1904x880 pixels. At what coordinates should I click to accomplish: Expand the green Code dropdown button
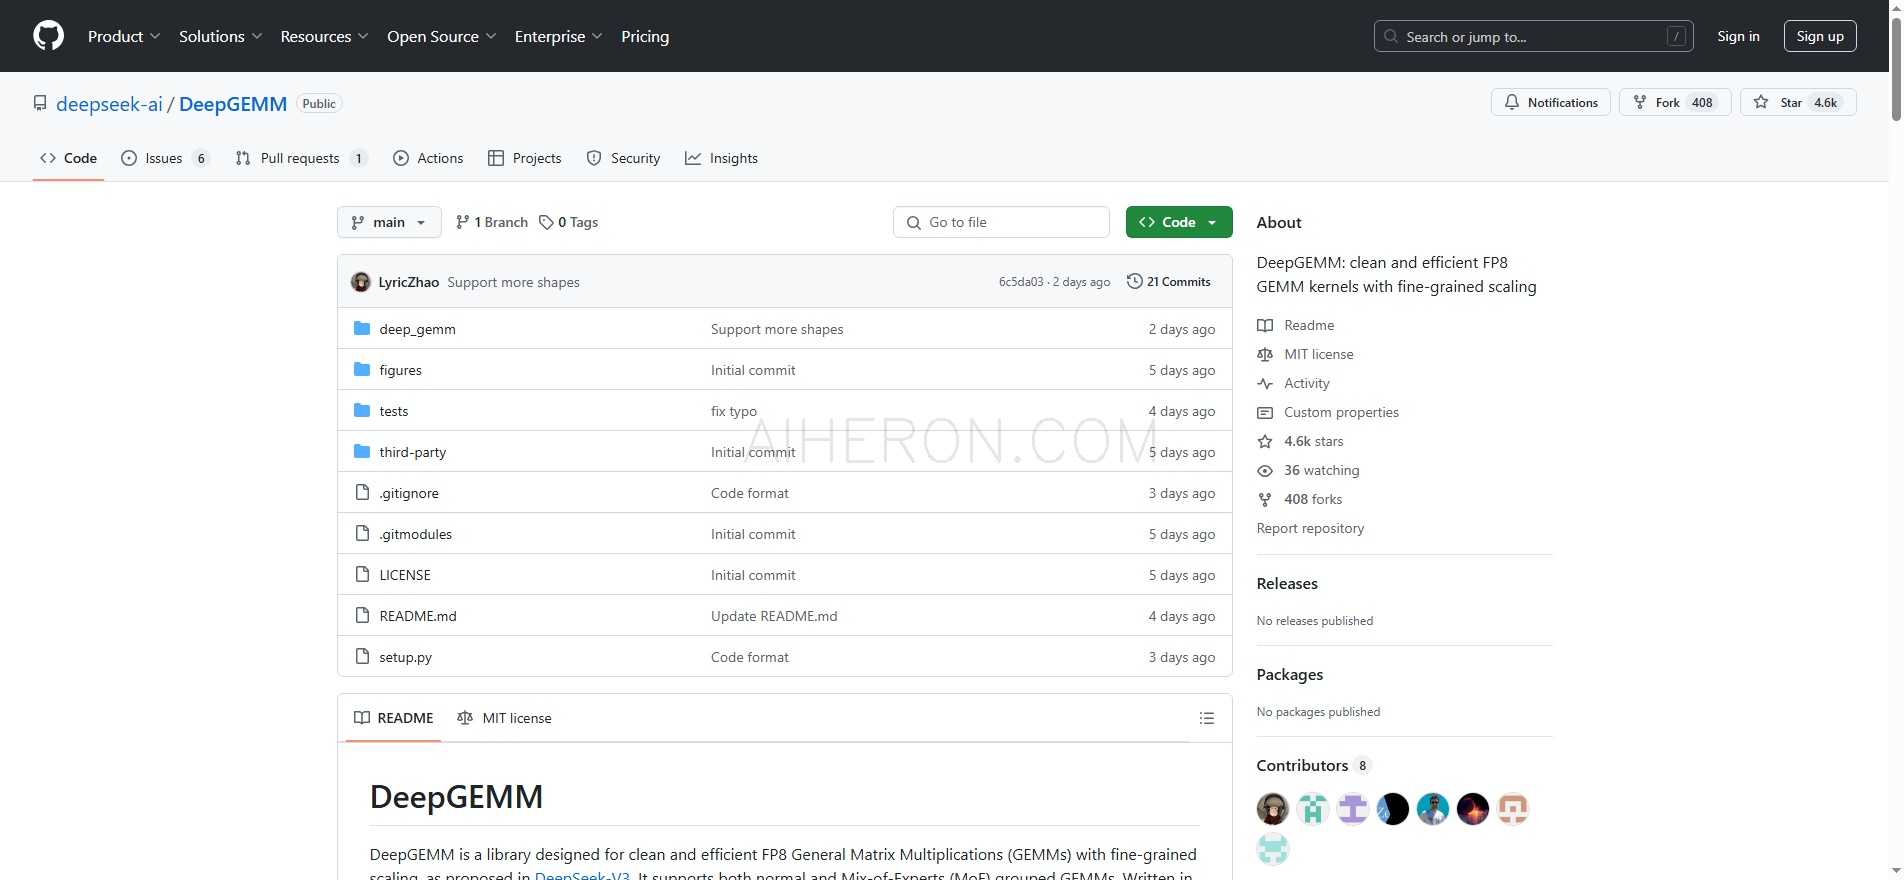pos(1178,222)
